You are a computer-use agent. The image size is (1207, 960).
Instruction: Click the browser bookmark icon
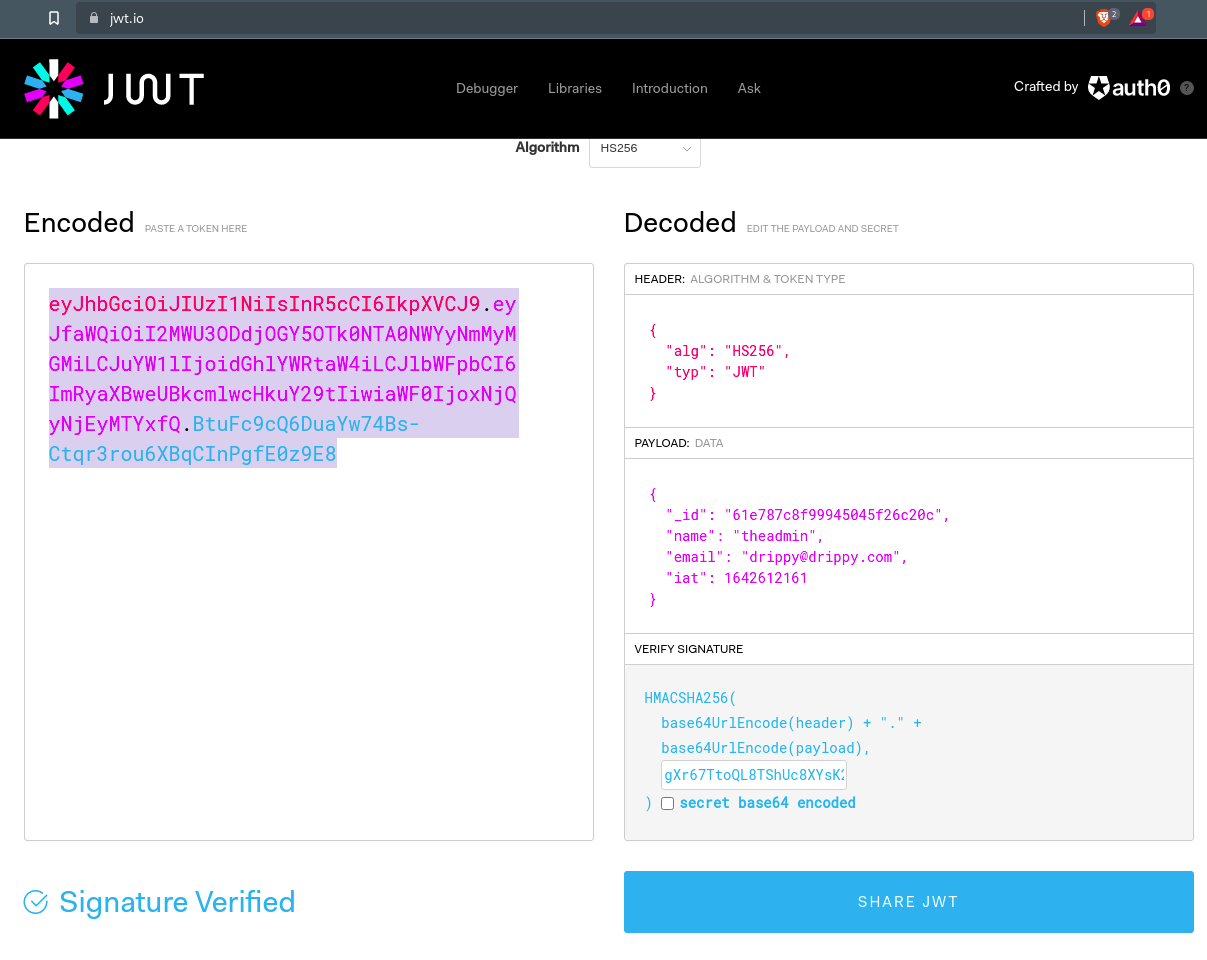point(54,18)
